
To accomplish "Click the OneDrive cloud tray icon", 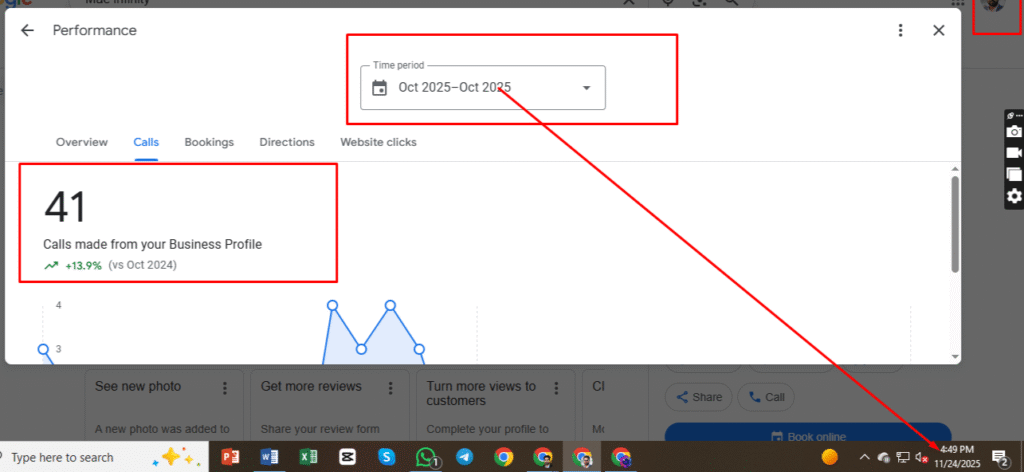I will 884,457.
